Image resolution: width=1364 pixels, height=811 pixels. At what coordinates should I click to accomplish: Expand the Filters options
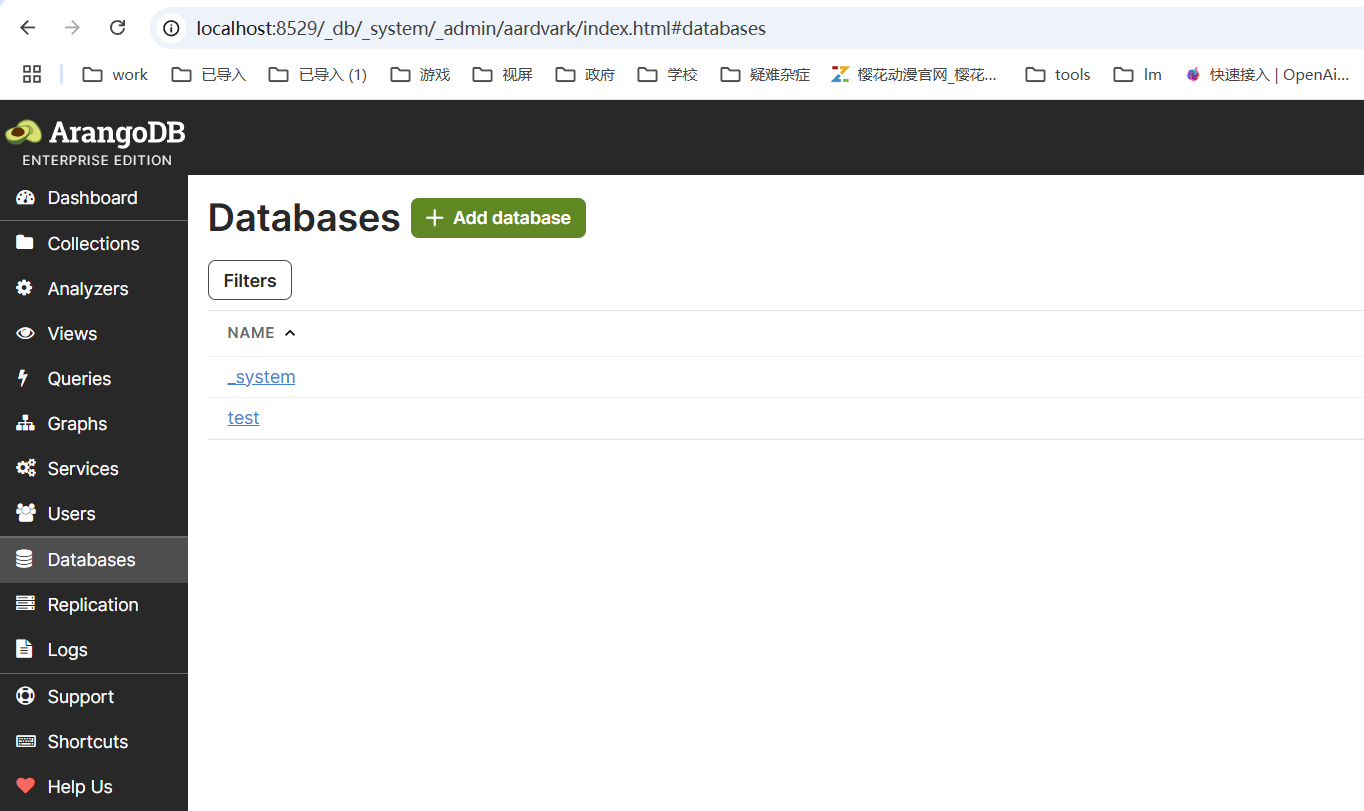click(249, 280)
